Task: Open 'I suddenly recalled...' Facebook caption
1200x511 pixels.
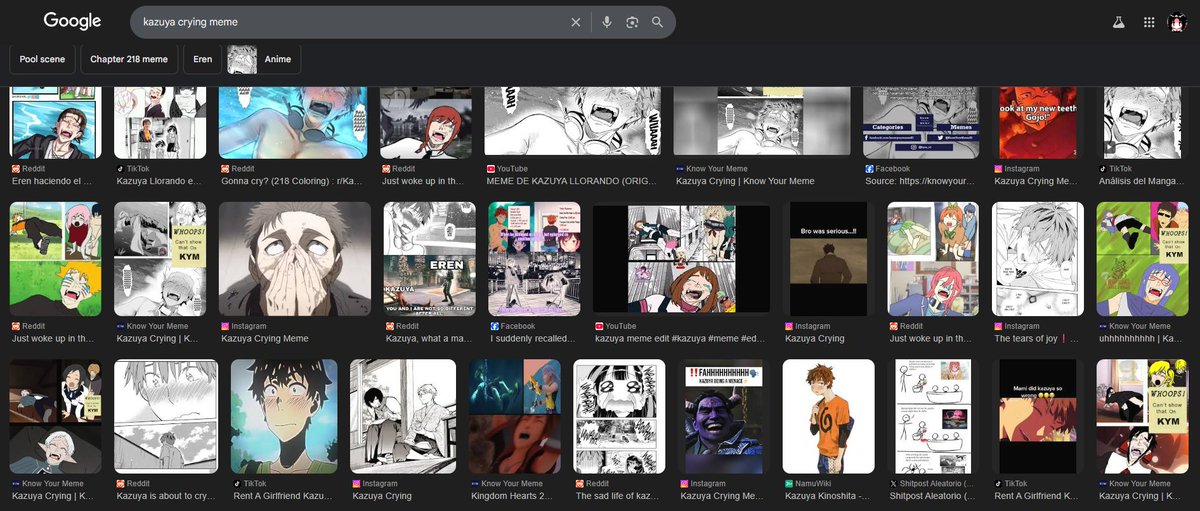Action: pyautogui.click(x=535, y=339)
